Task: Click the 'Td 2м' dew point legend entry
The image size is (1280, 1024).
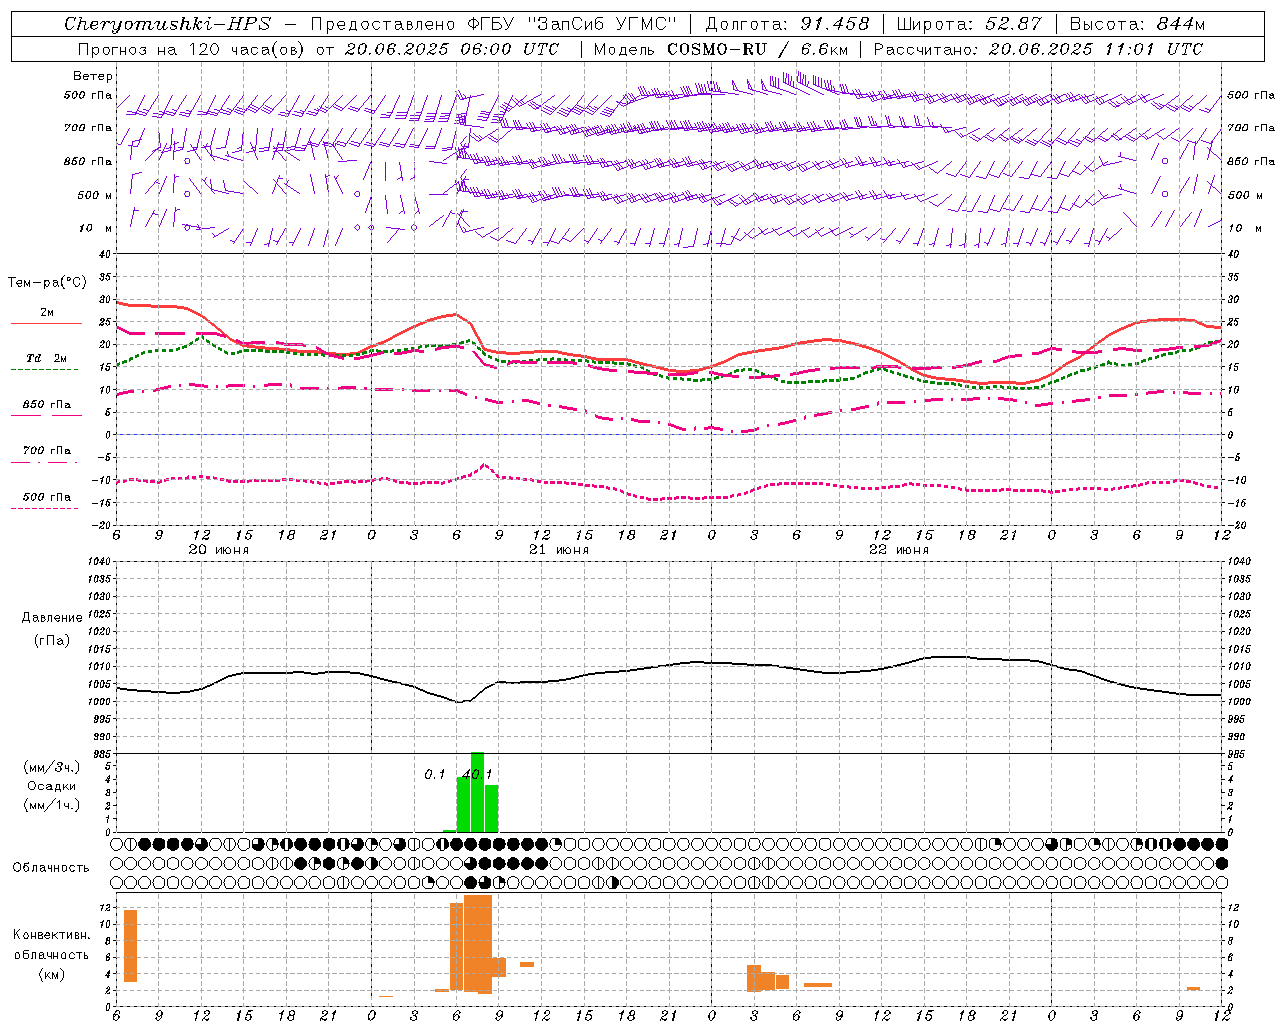Action: click(x=46, y=358)
